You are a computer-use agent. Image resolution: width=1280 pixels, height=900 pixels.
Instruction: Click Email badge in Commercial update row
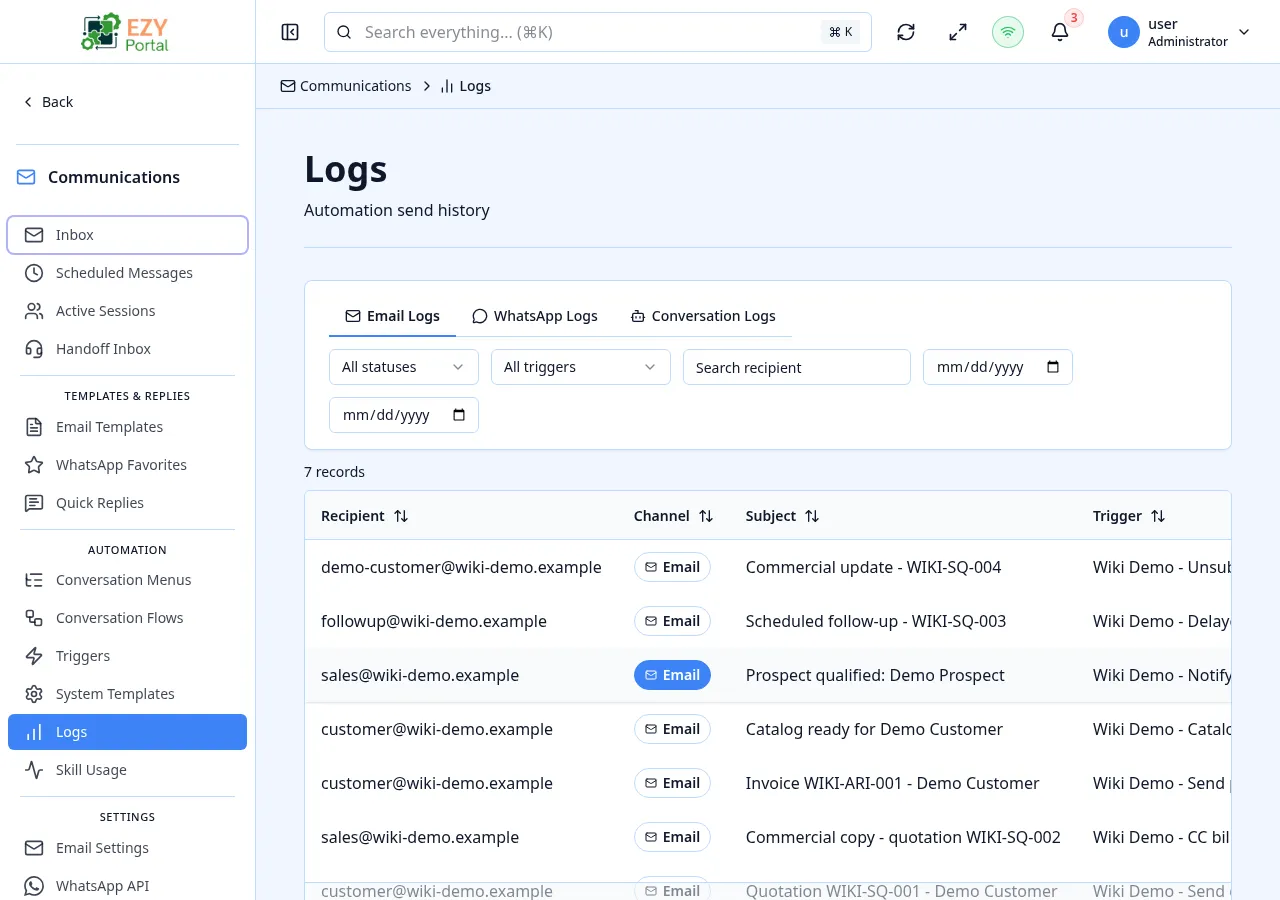(x=672, y=567)
